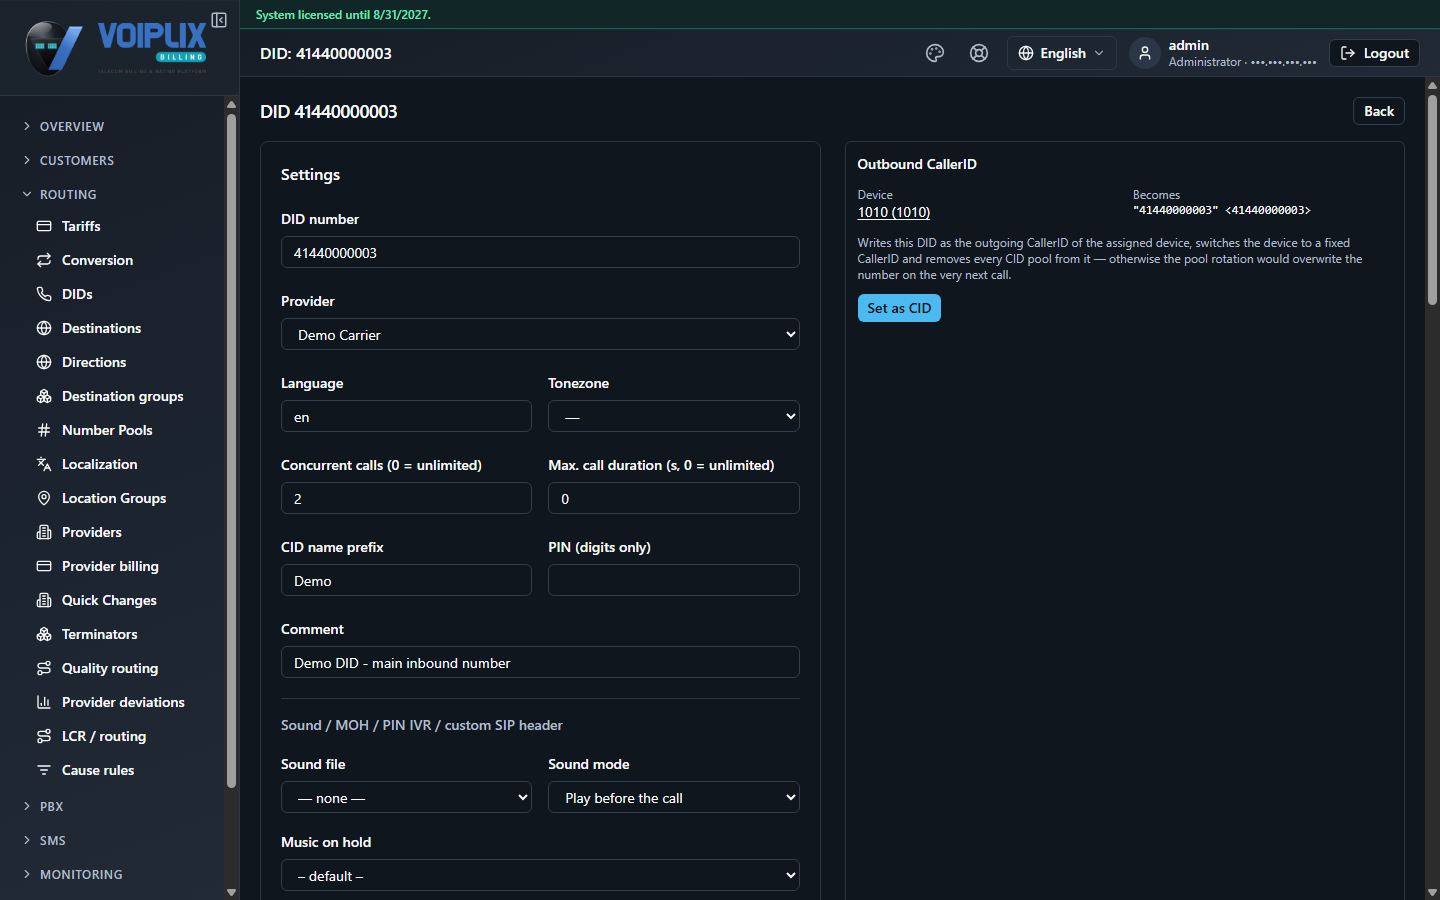Open the Tonezone dropdown
Image resolution: width=1440 pixels, height=900 pixels.
pos(674,416)
